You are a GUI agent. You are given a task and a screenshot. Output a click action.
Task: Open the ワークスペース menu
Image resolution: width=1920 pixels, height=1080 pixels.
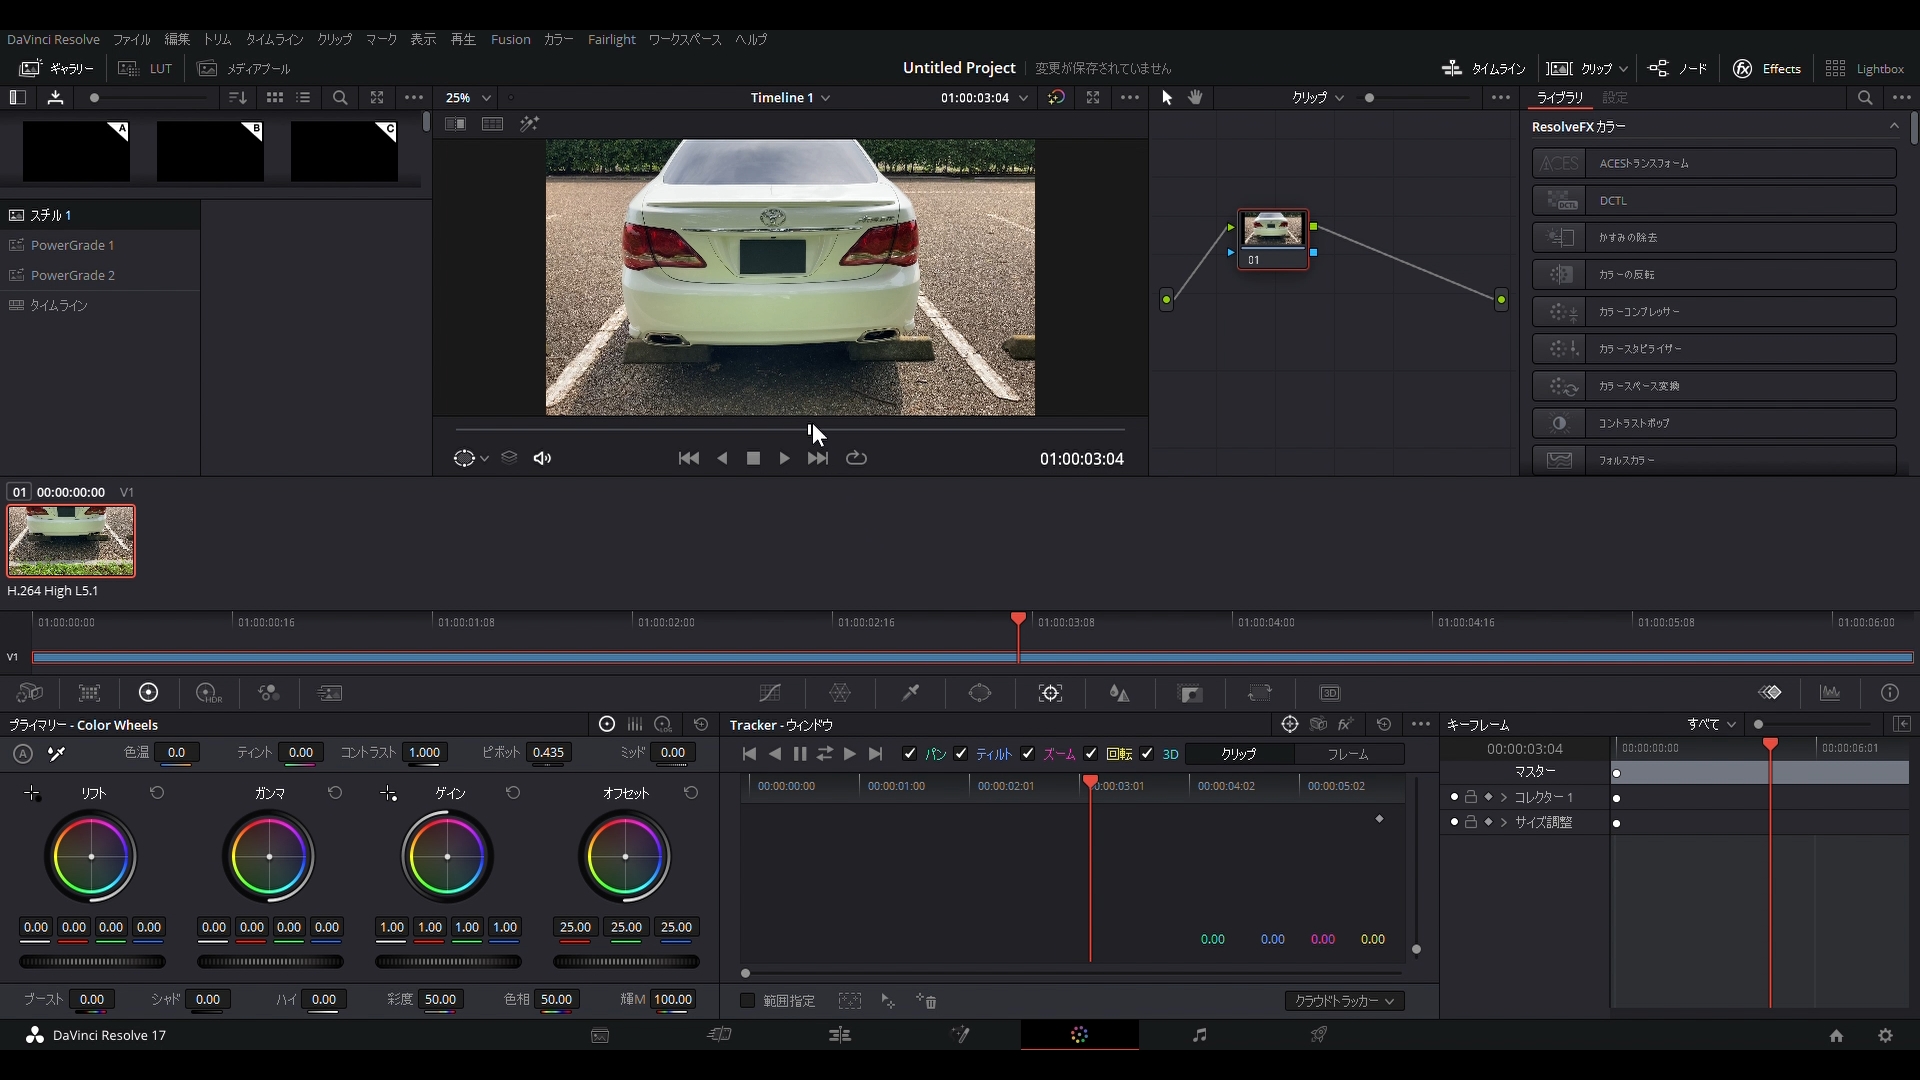685,39
